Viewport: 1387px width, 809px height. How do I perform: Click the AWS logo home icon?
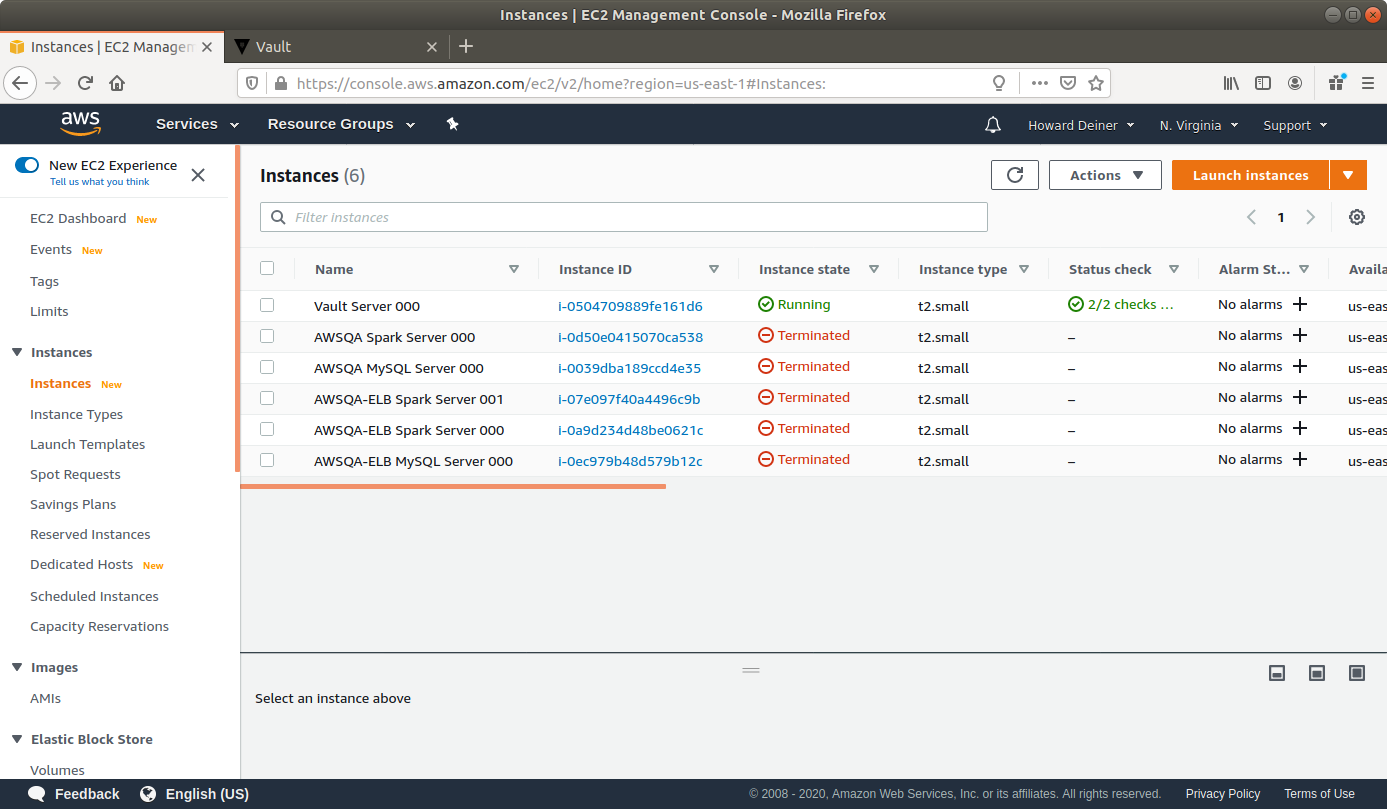coord(80,123)
